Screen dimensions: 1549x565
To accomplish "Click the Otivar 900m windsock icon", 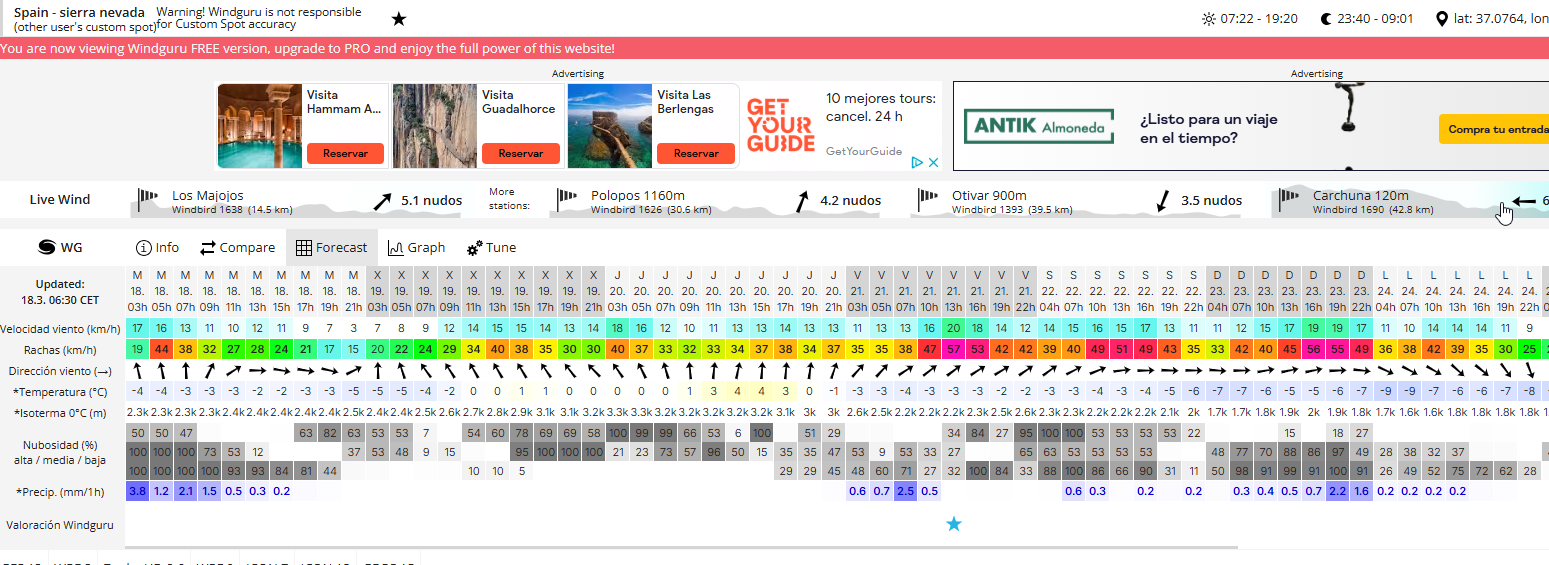I will pyautogui.click(x=929, y=197).
